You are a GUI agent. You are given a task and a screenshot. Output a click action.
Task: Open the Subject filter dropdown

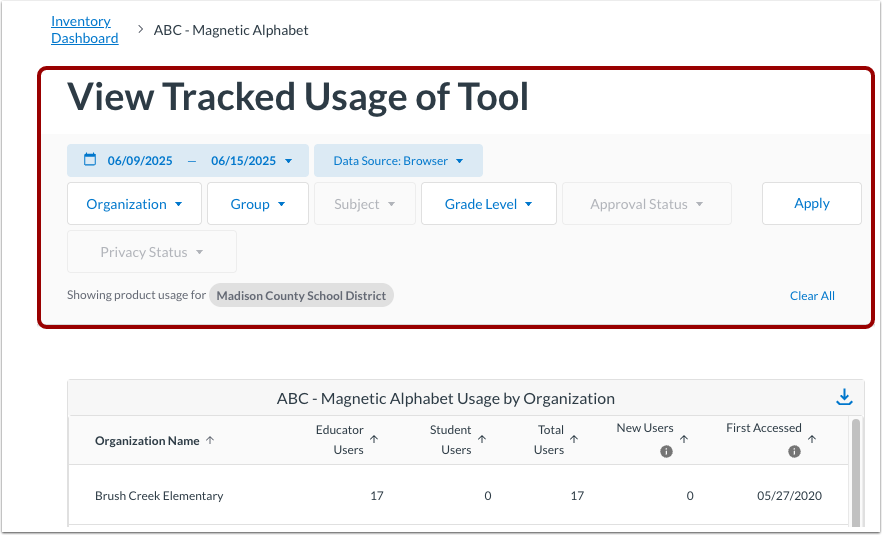tap(365, 204)
